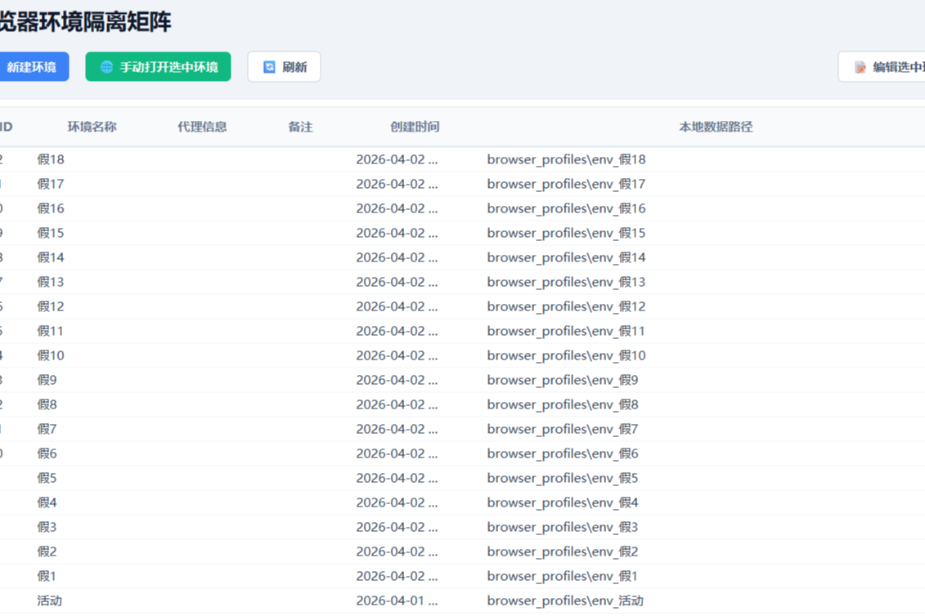This screenshot has height=616, width=925.
Task: Select the environment named 假18
Action: click(51, 159)
